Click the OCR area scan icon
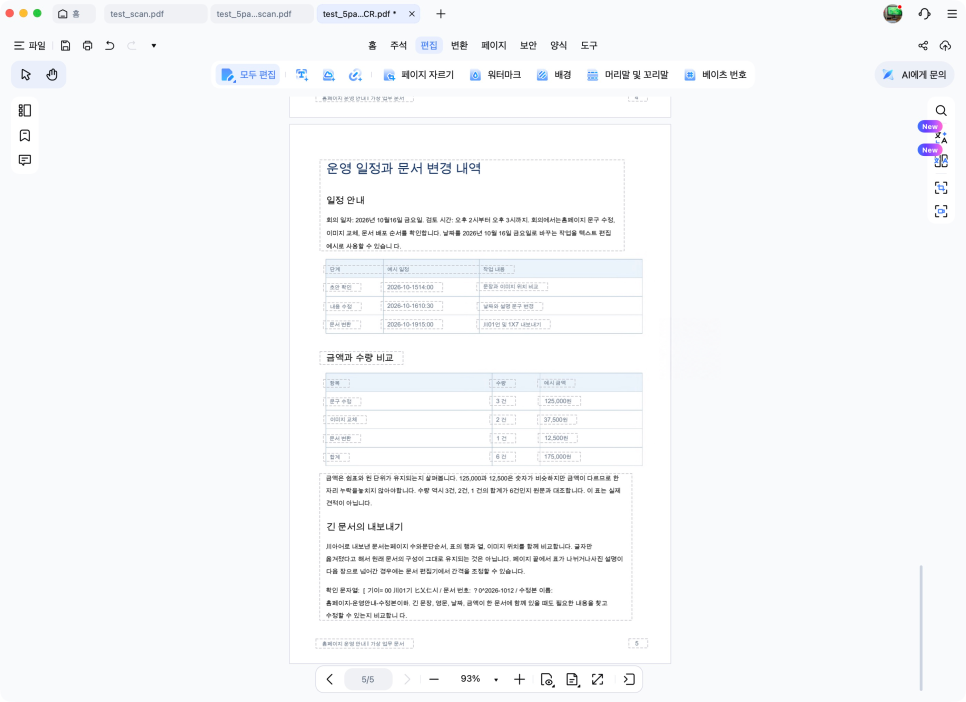The height and width of the screenshot is (702, 966). [x=941, y=187]
